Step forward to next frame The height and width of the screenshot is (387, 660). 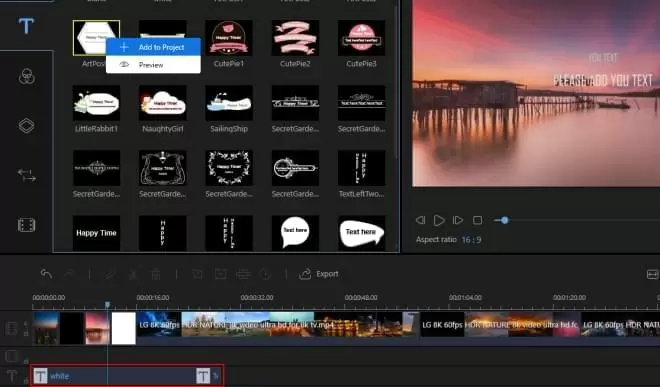click(458, 220)
